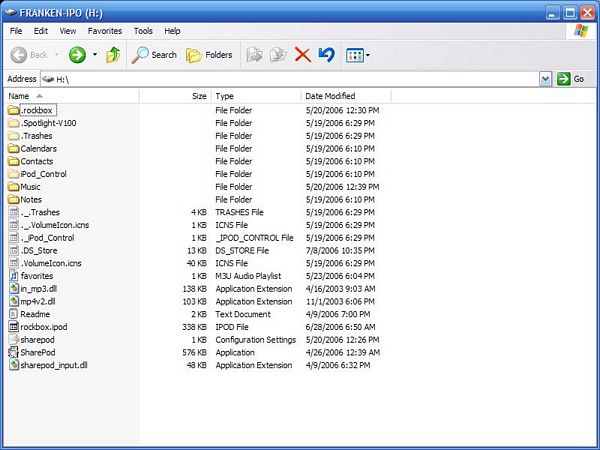Select the ._.Trashes file icon
Screen dimensions: 600x450
click(x=14, y=212)
